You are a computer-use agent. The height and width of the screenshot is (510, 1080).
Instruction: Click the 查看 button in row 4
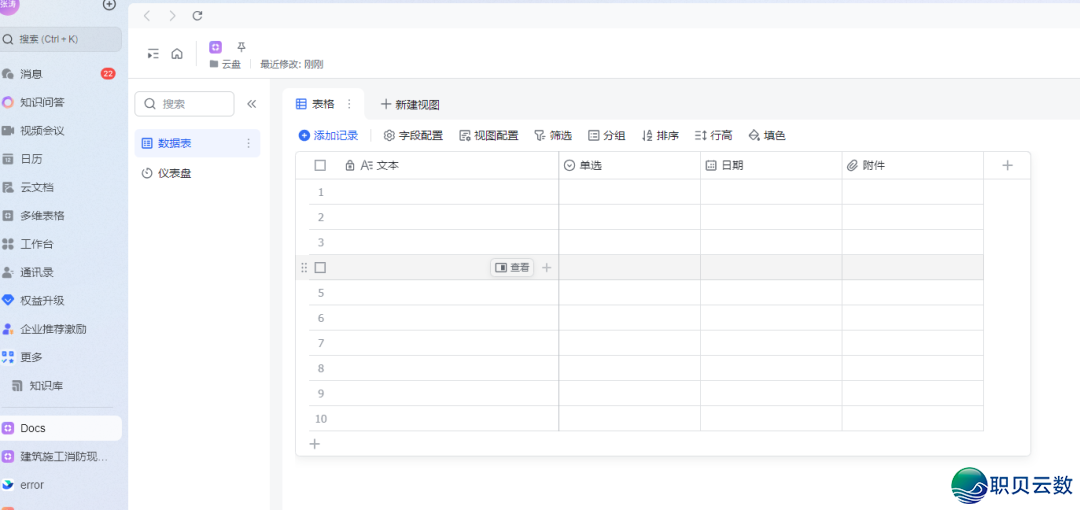click(512, 267)
